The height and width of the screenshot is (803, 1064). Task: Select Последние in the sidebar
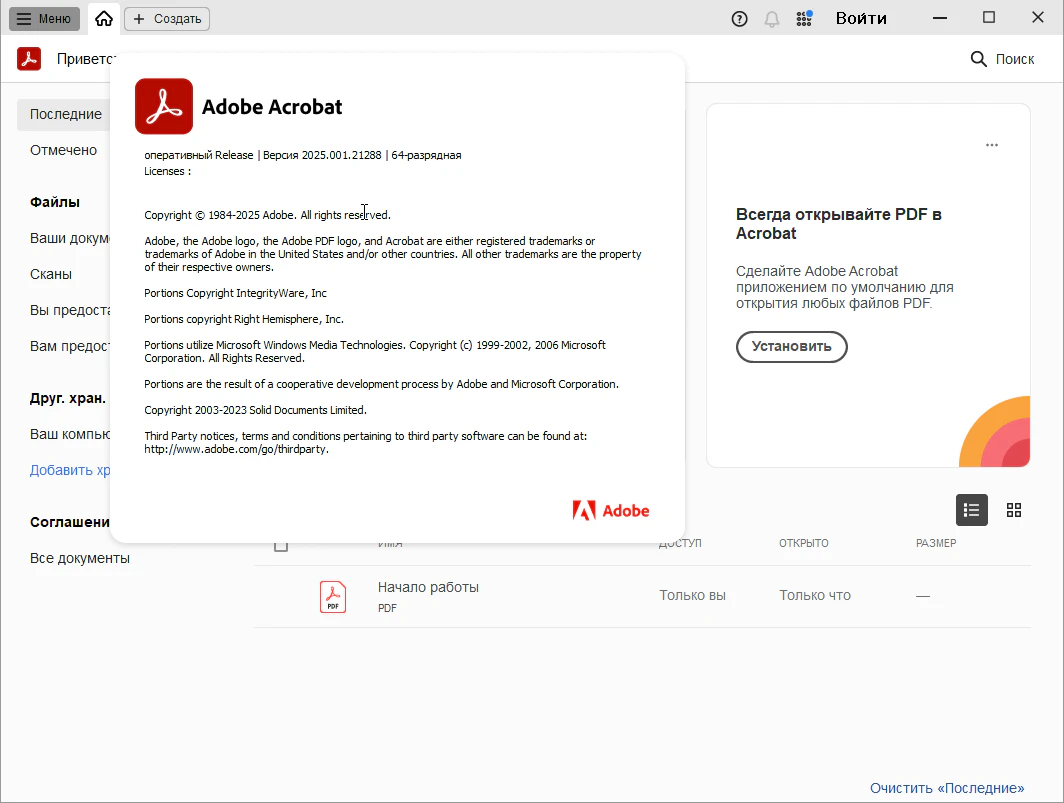[x=65, y=114]
